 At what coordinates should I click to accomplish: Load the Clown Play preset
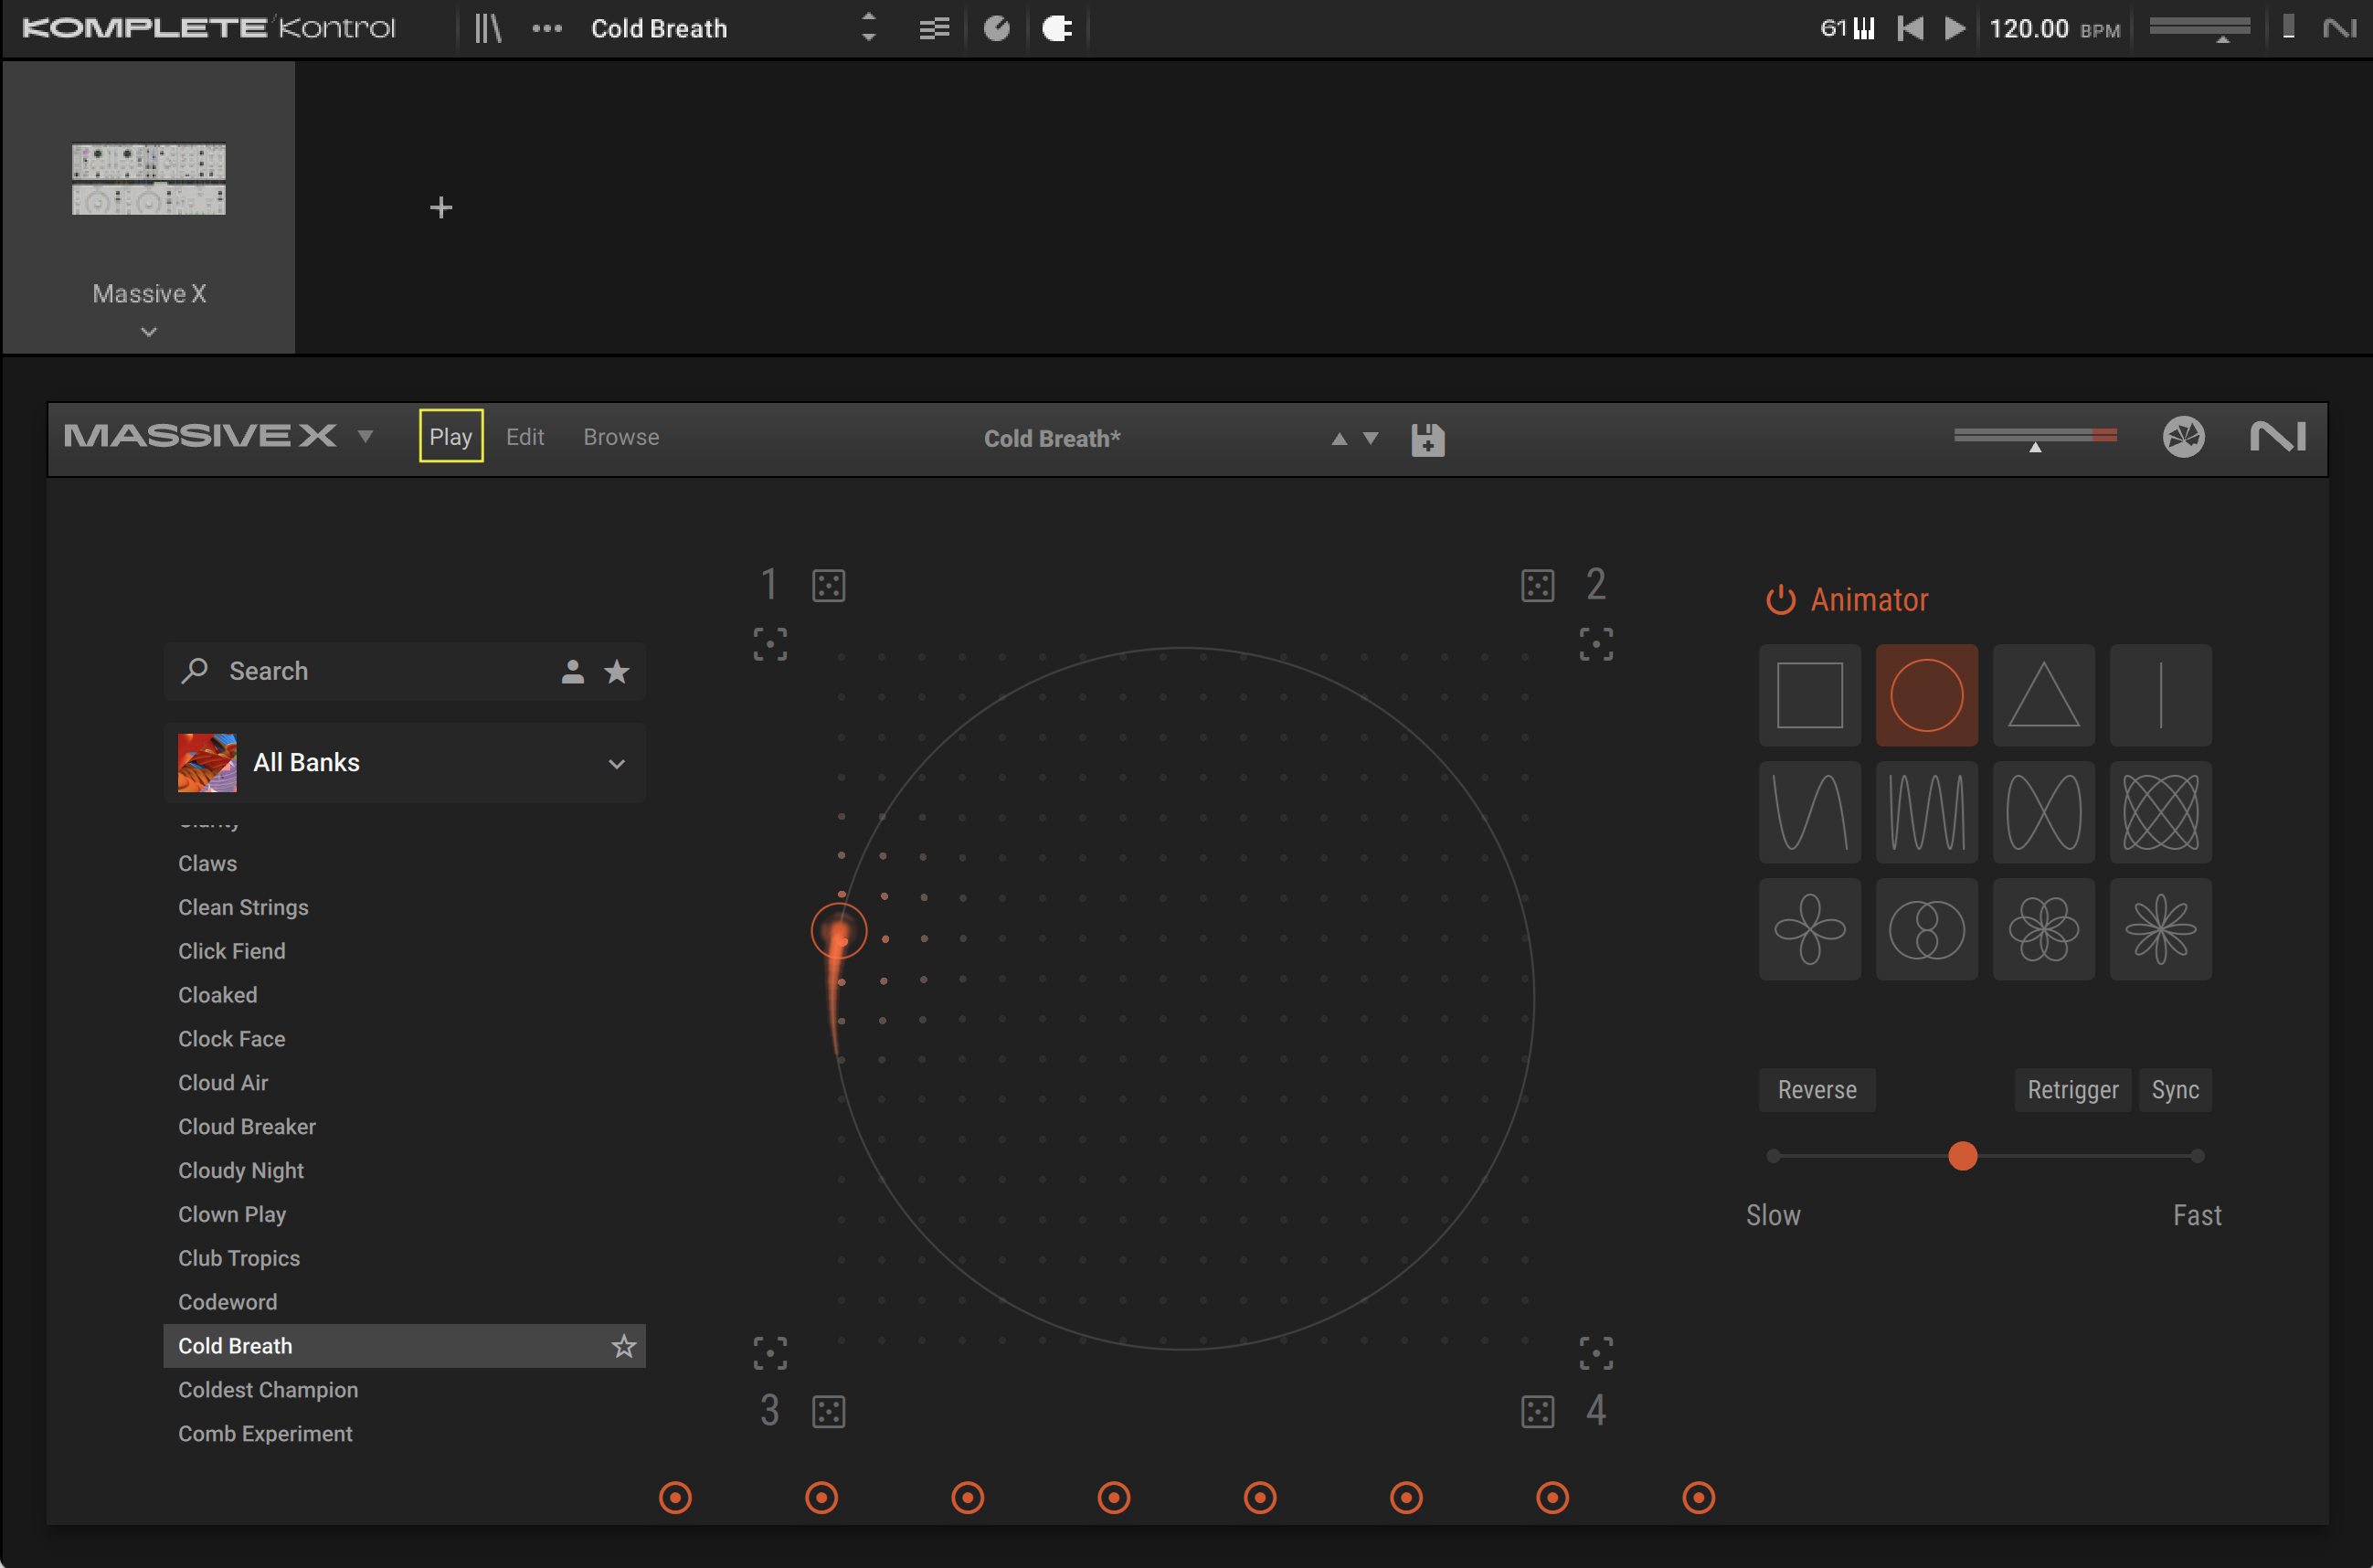coord(231,1215)
